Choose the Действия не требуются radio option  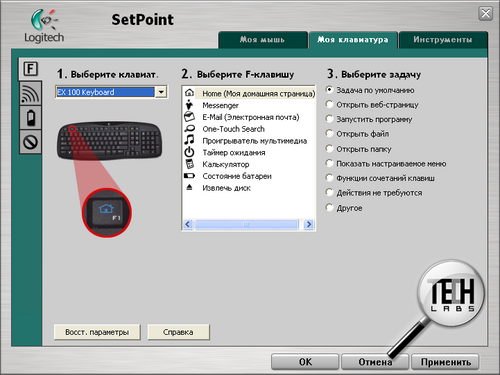coord(329,192)
